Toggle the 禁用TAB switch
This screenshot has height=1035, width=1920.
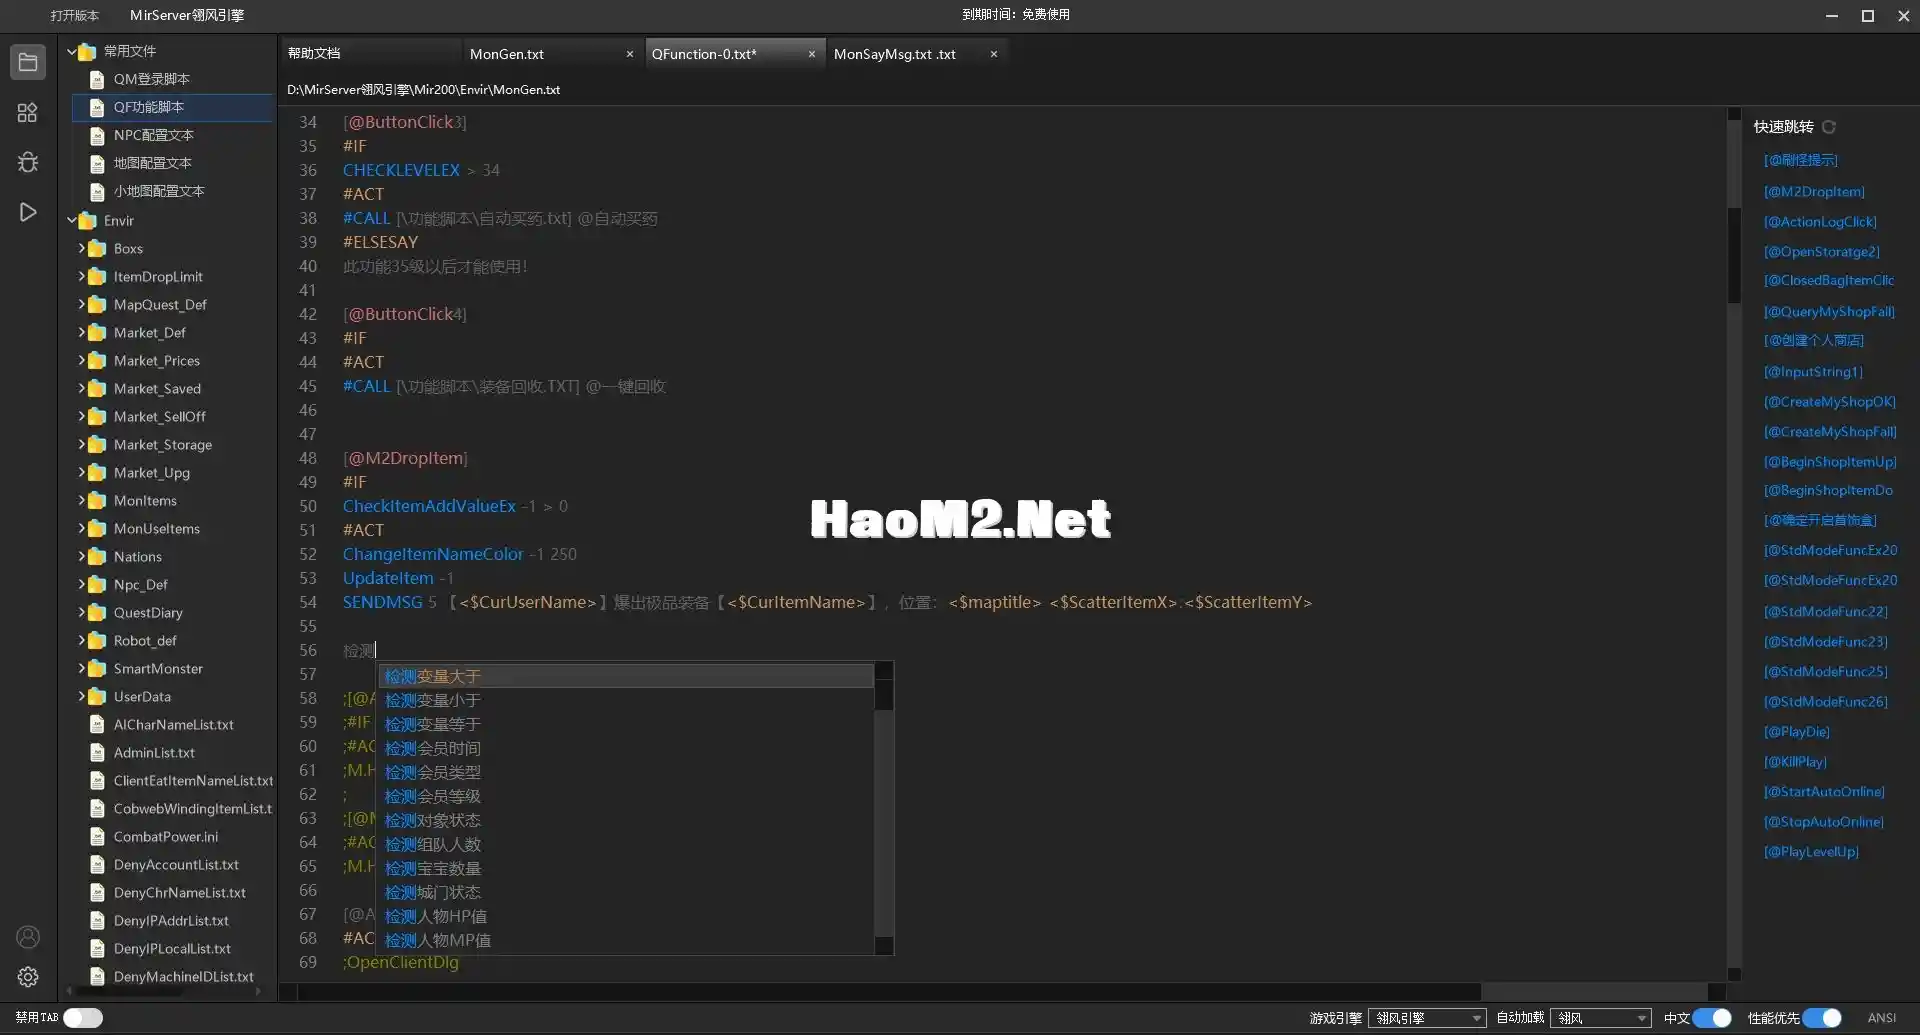click(83, 1018)
